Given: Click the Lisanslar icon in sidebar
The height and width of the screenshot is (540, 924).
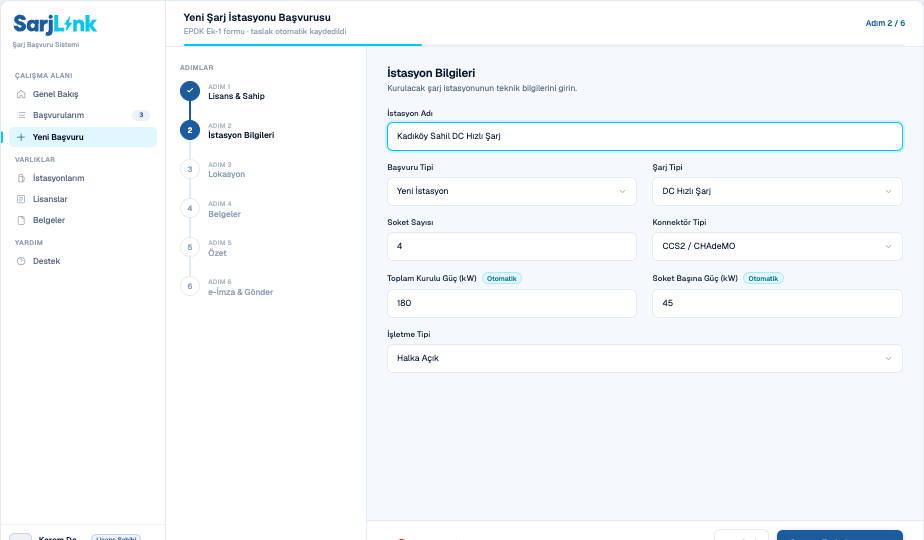Looking at the screenshot, I should (x=21, y=199).
